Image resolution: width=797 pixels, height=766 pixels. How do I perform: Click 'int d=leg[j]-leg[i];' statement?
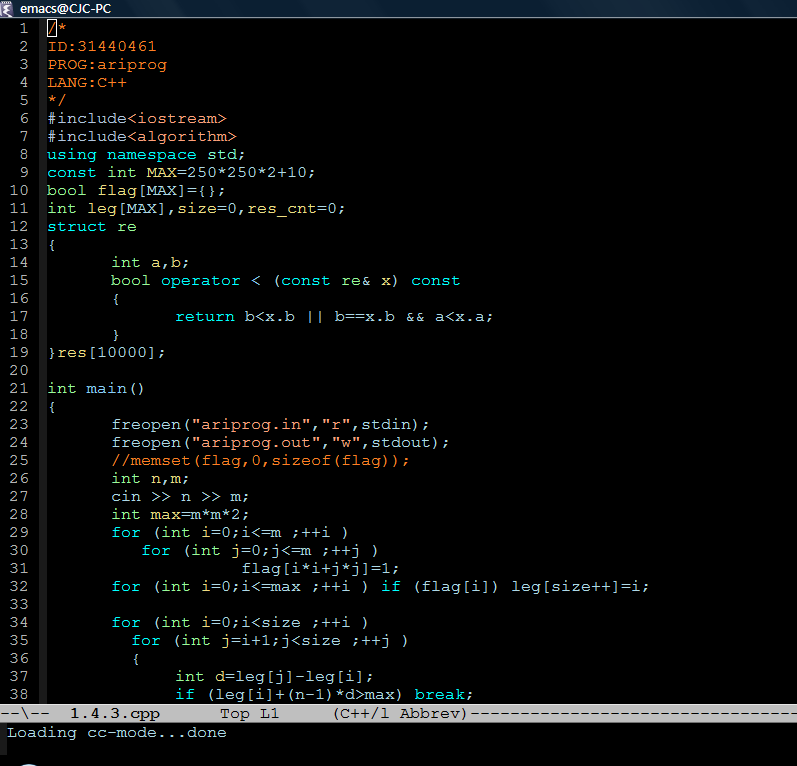[x=274, y=677]
